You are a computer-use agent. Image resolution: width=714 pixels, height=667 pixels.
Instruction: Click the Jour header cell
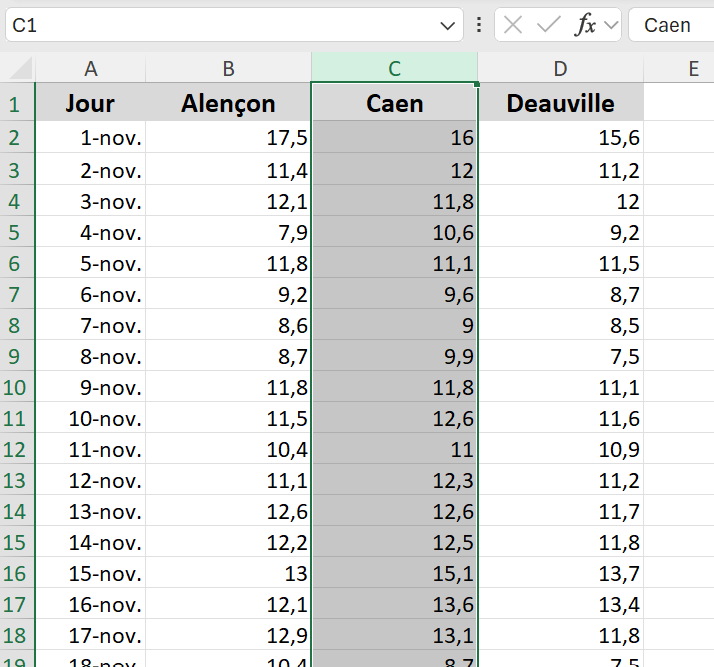[91, 104]
